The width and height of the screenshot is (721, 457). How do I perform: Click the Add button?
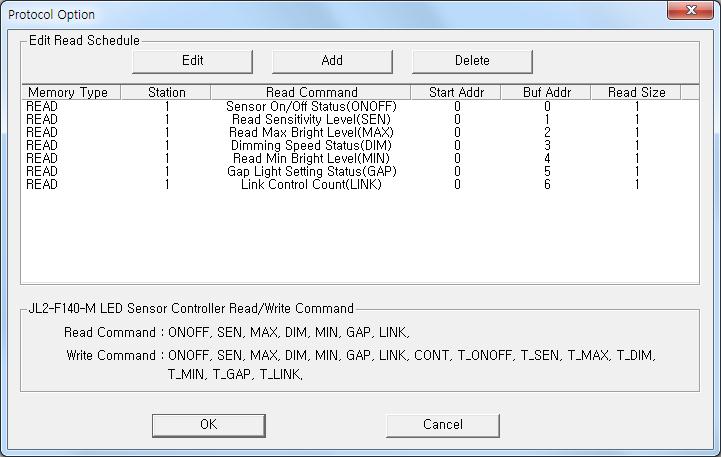pyautogui.click(x=332, y=61)
